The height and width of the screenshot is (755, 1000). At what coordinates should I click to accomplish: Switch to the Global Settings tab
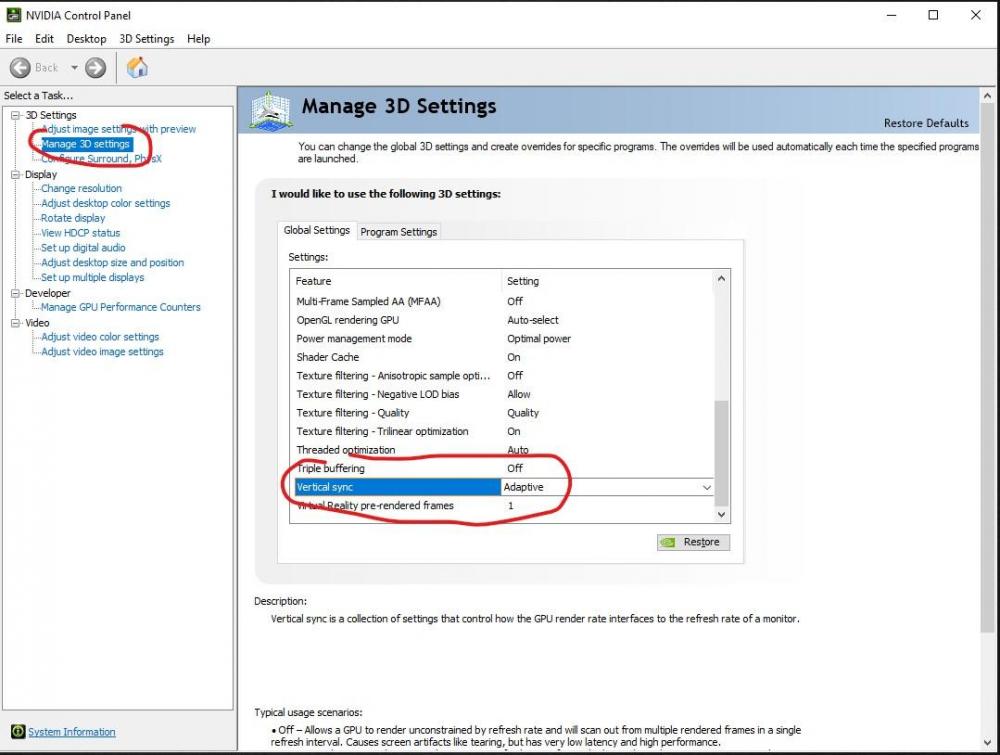(316, 230)
